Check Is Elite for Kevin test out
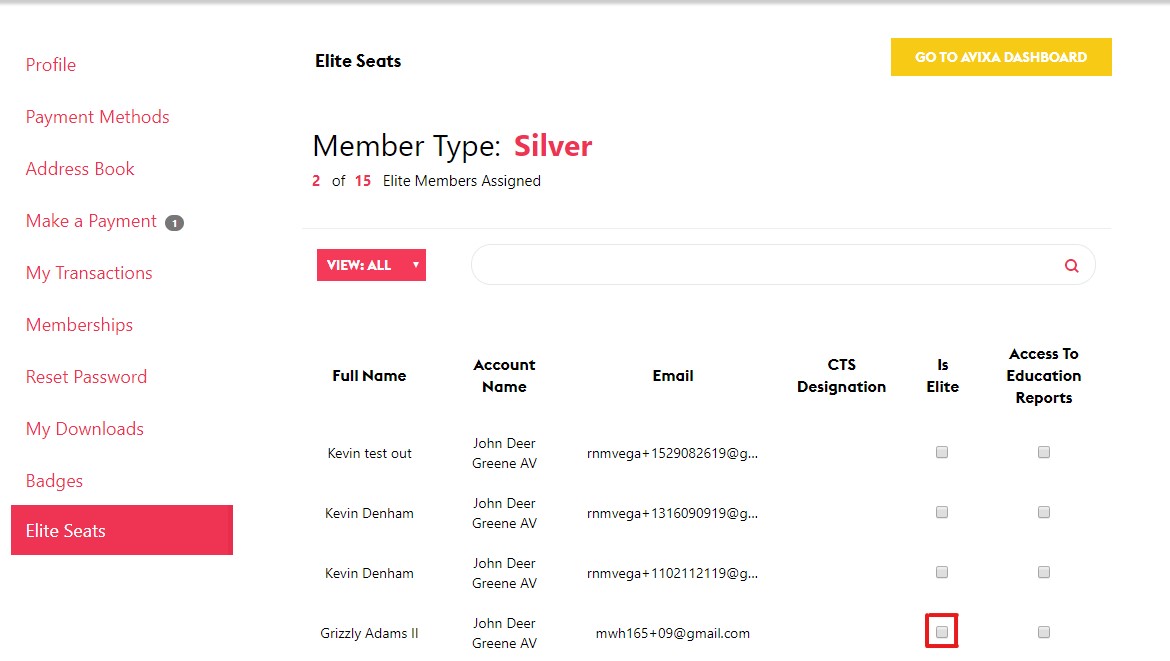 coord(942,452)
